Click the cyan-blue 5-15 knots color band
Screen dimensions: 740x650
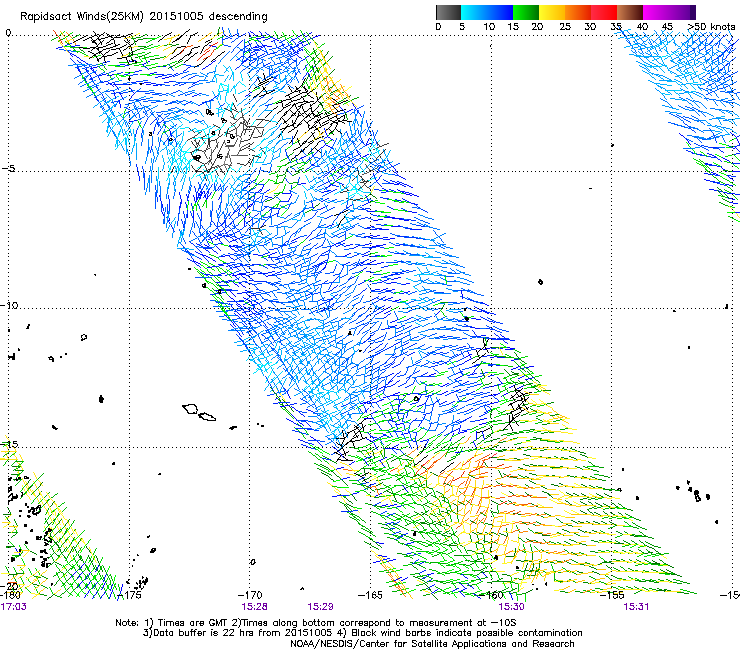pos(487,12)
